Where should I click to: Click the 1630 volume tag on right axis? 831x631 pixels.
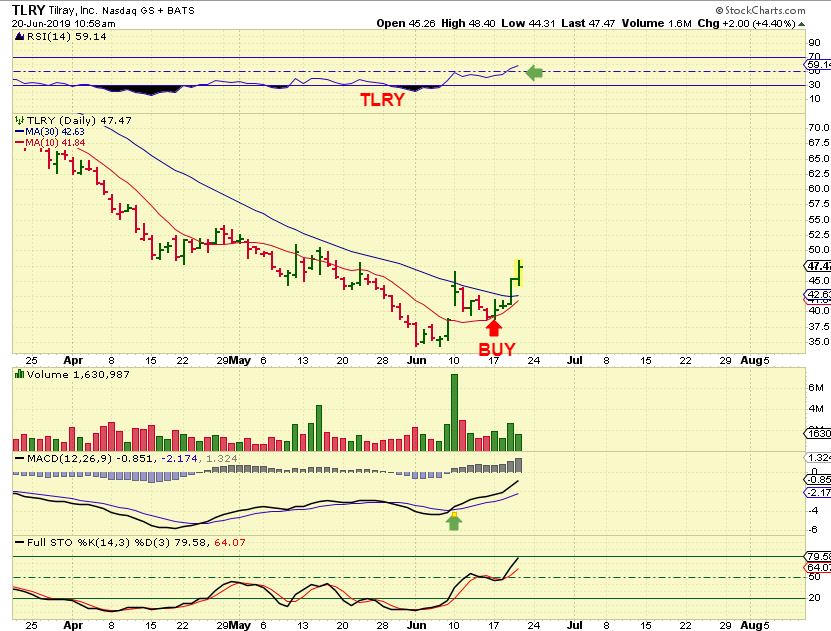pos(819,433)
